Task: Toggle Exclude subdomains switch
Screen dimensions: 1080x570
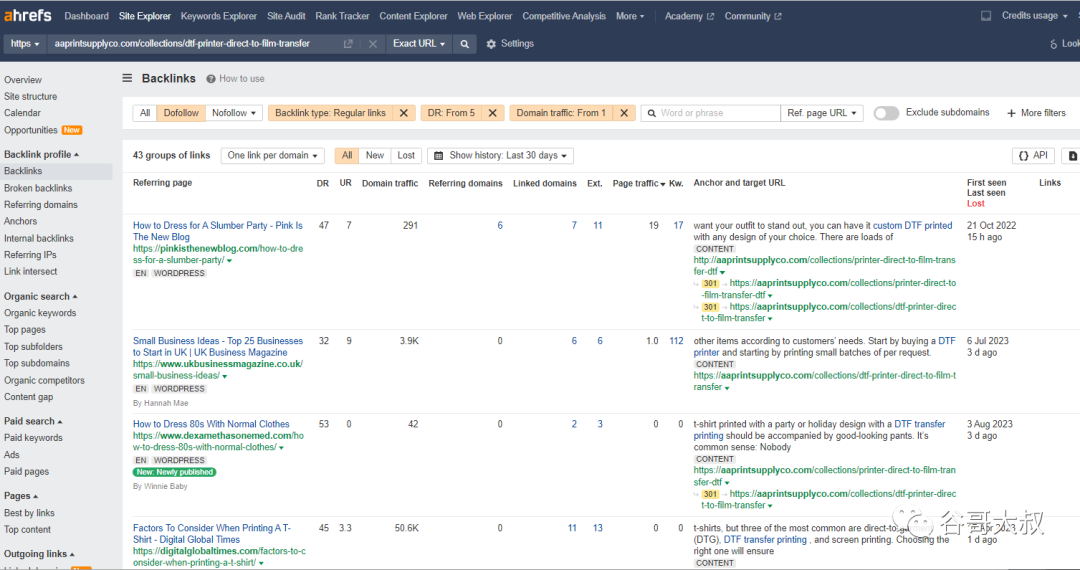Action: [x=886, y=113]
